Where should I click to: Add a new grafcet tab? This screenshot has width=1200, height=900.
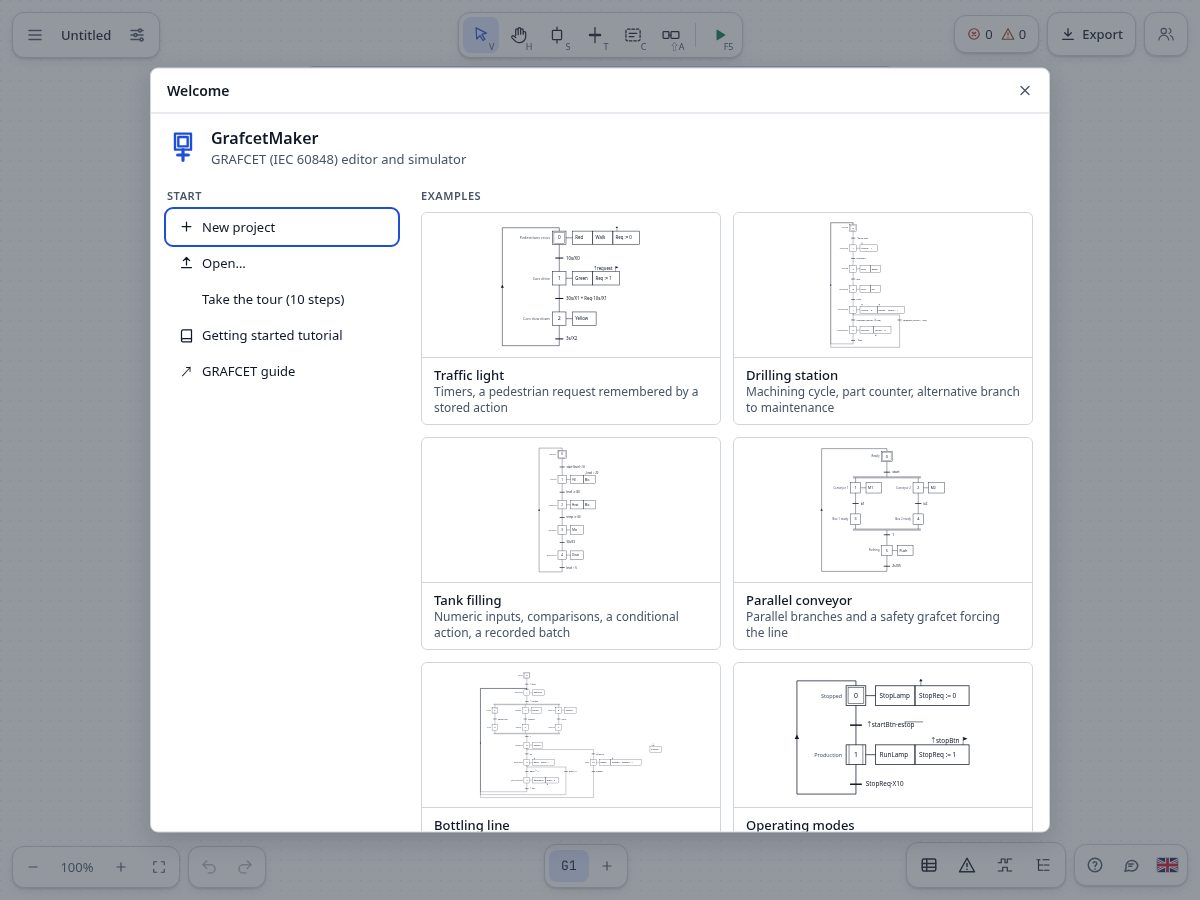click(x=606, y=866)
